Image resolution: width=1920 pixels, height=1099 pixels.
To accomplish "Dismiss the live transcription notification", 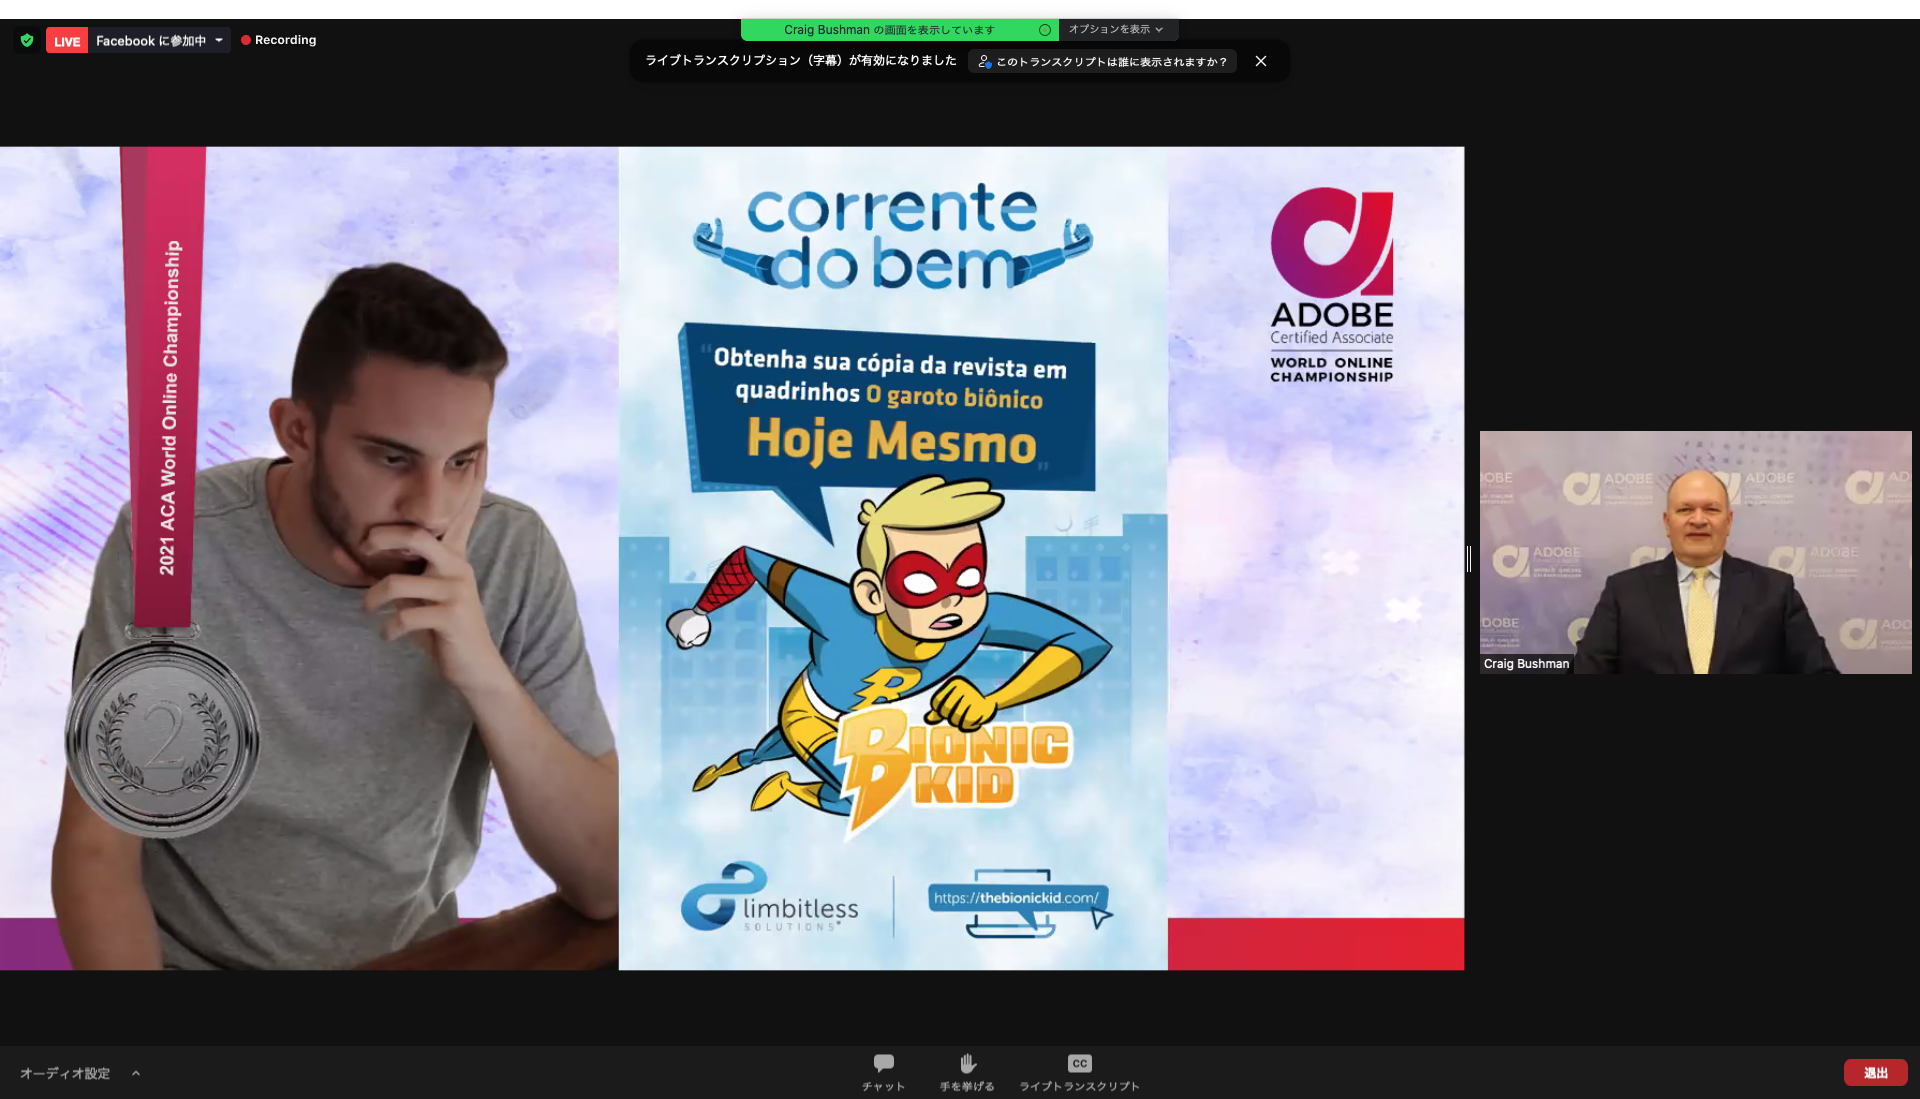I will 1261,62.
